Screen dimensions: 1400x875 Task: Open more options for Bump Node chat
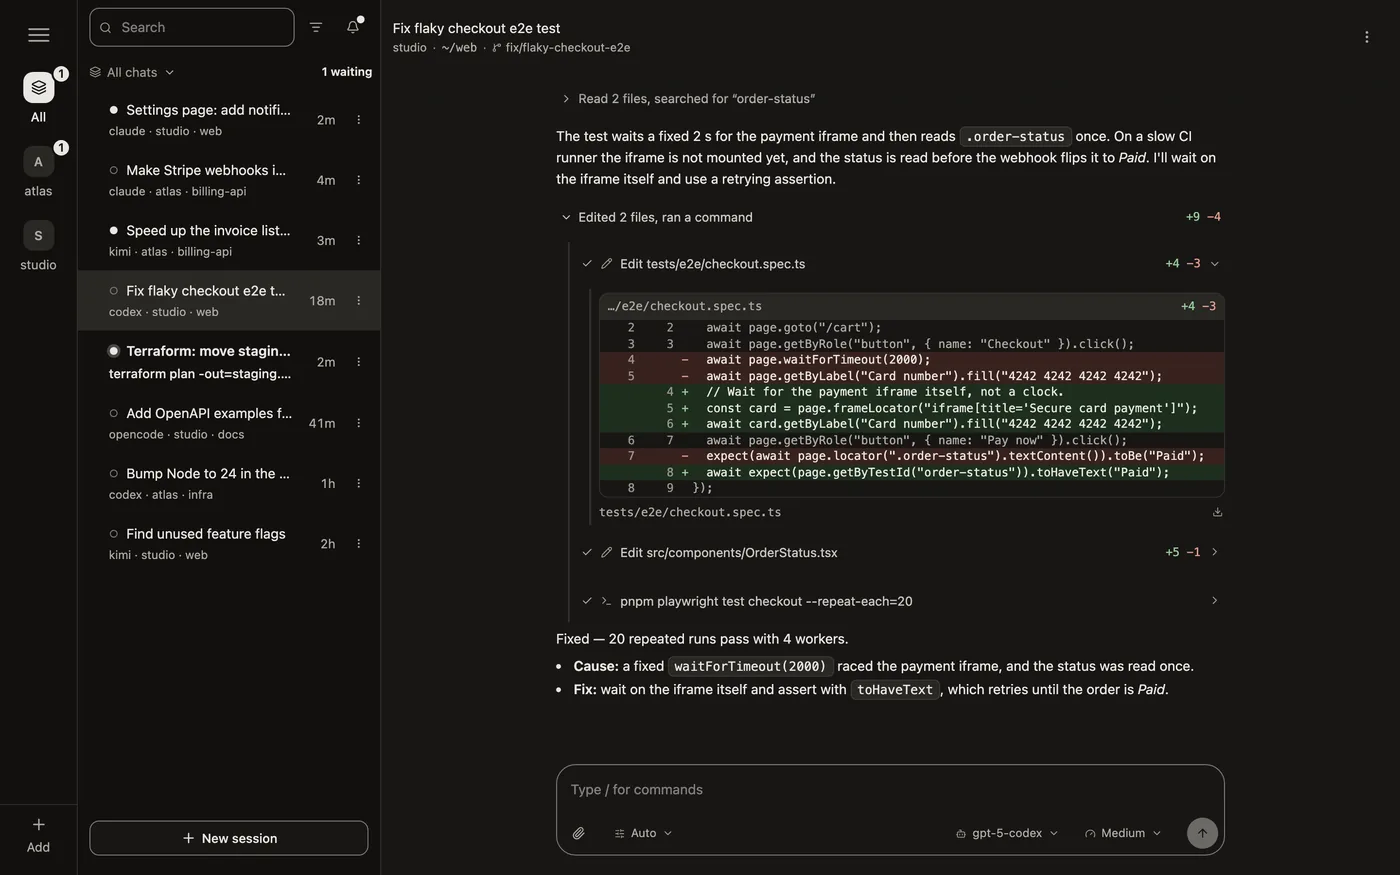[x=359, y=483]
